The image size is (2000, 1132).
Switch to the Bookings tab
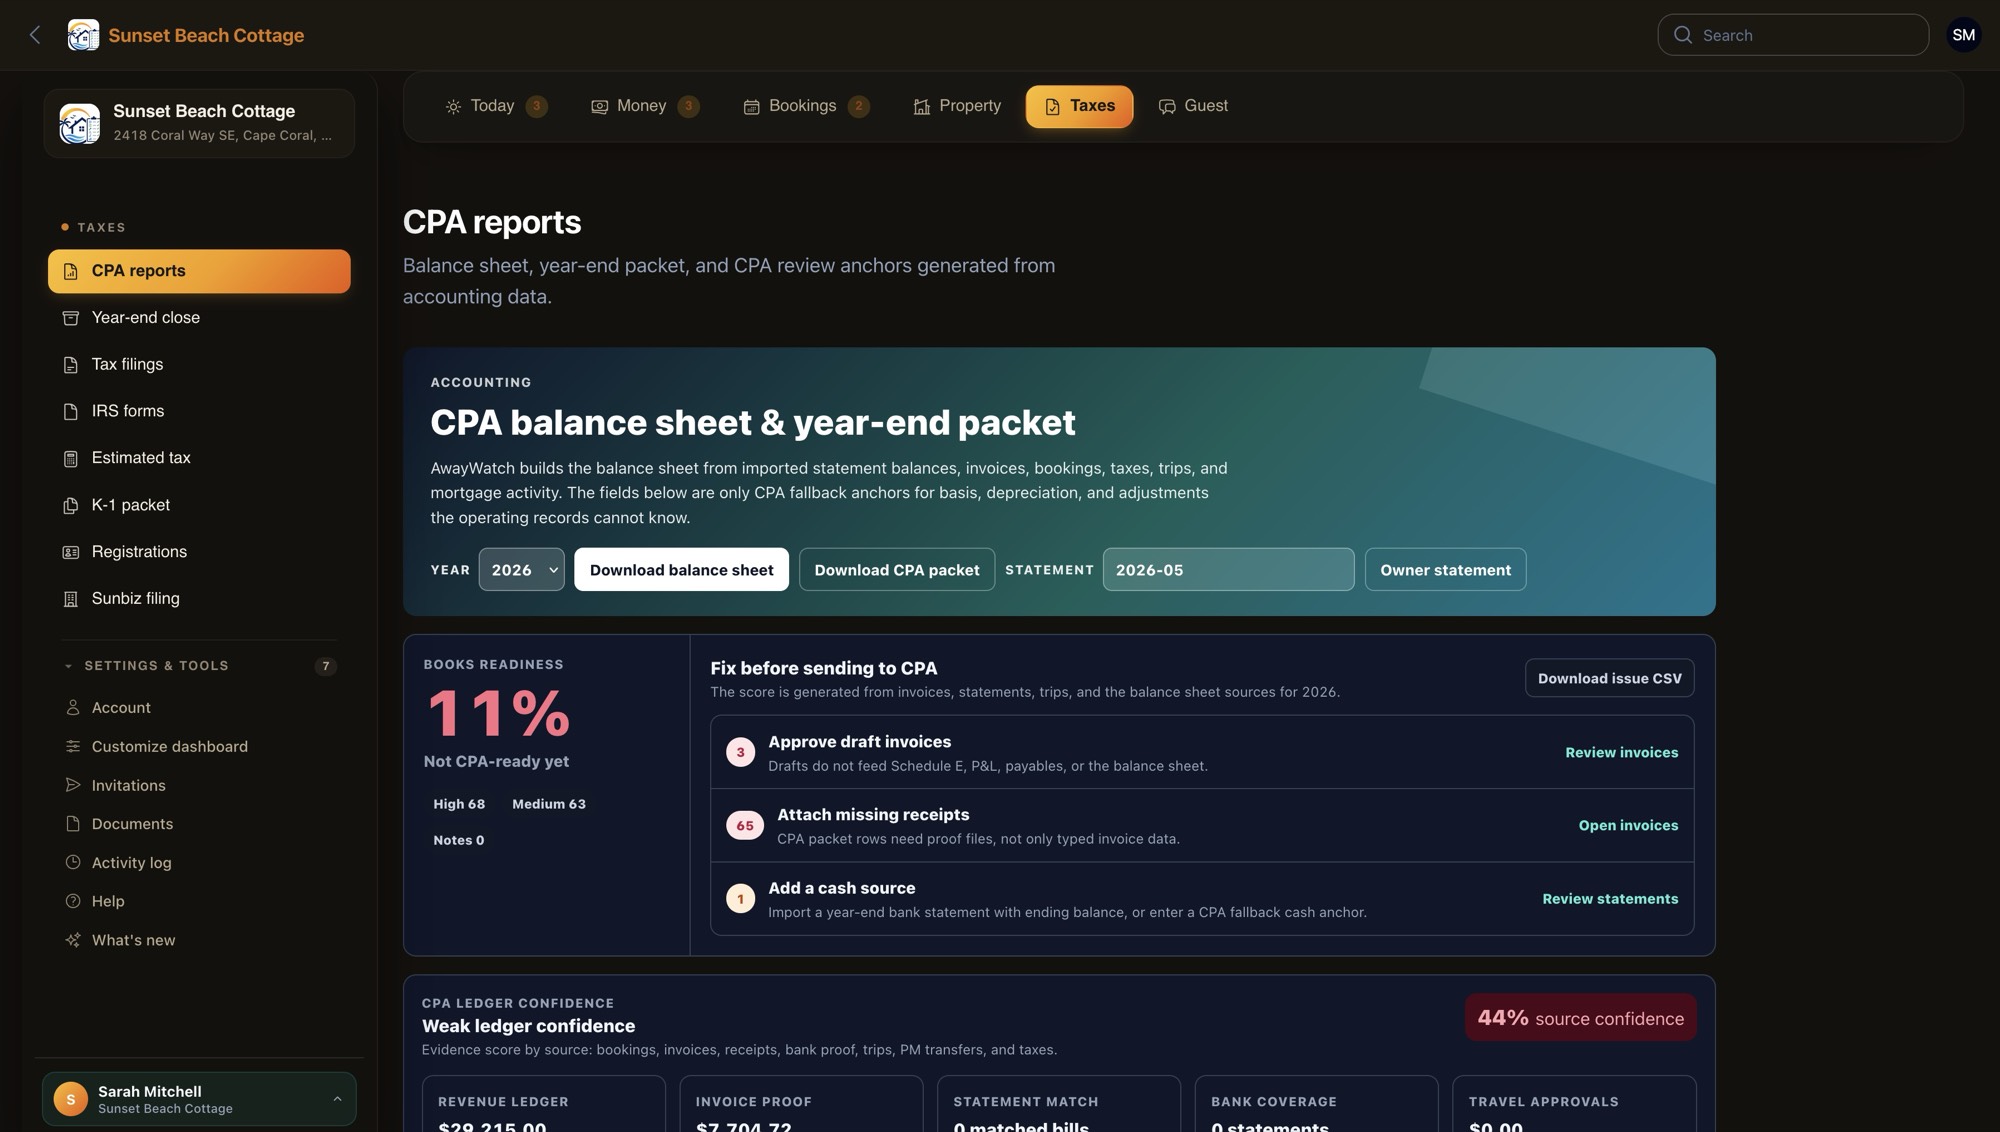pyautogui.click(x=806, y=106)
